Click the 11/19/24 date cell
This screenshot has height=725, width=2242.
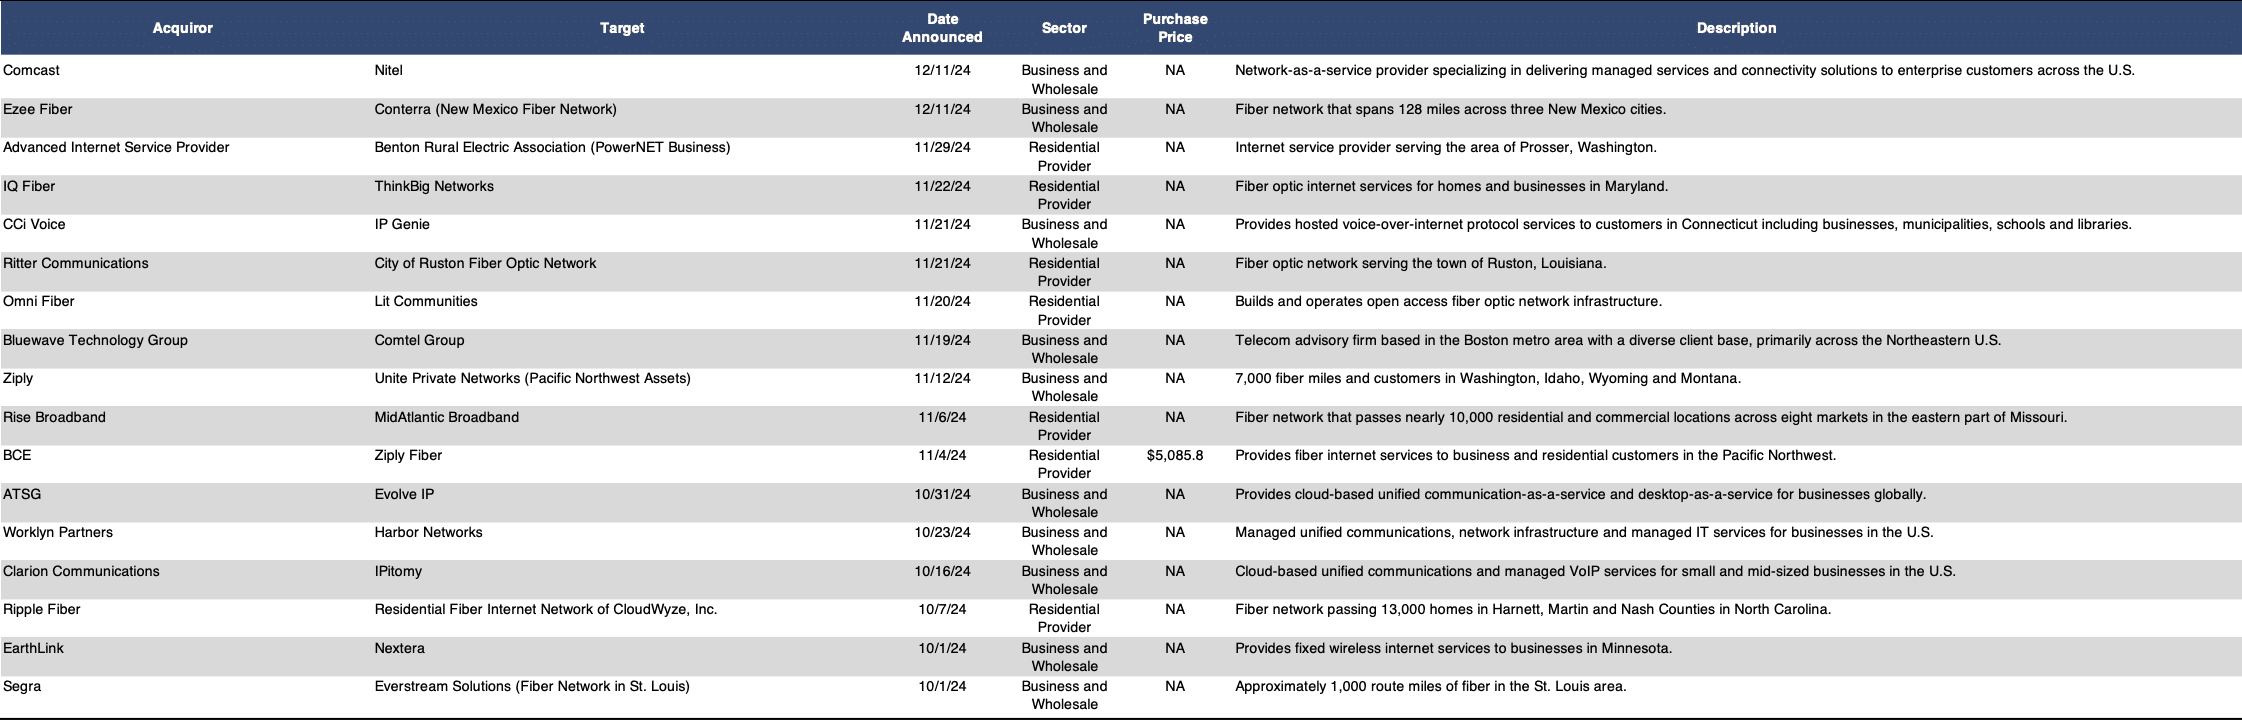click(x=942, y=340)
